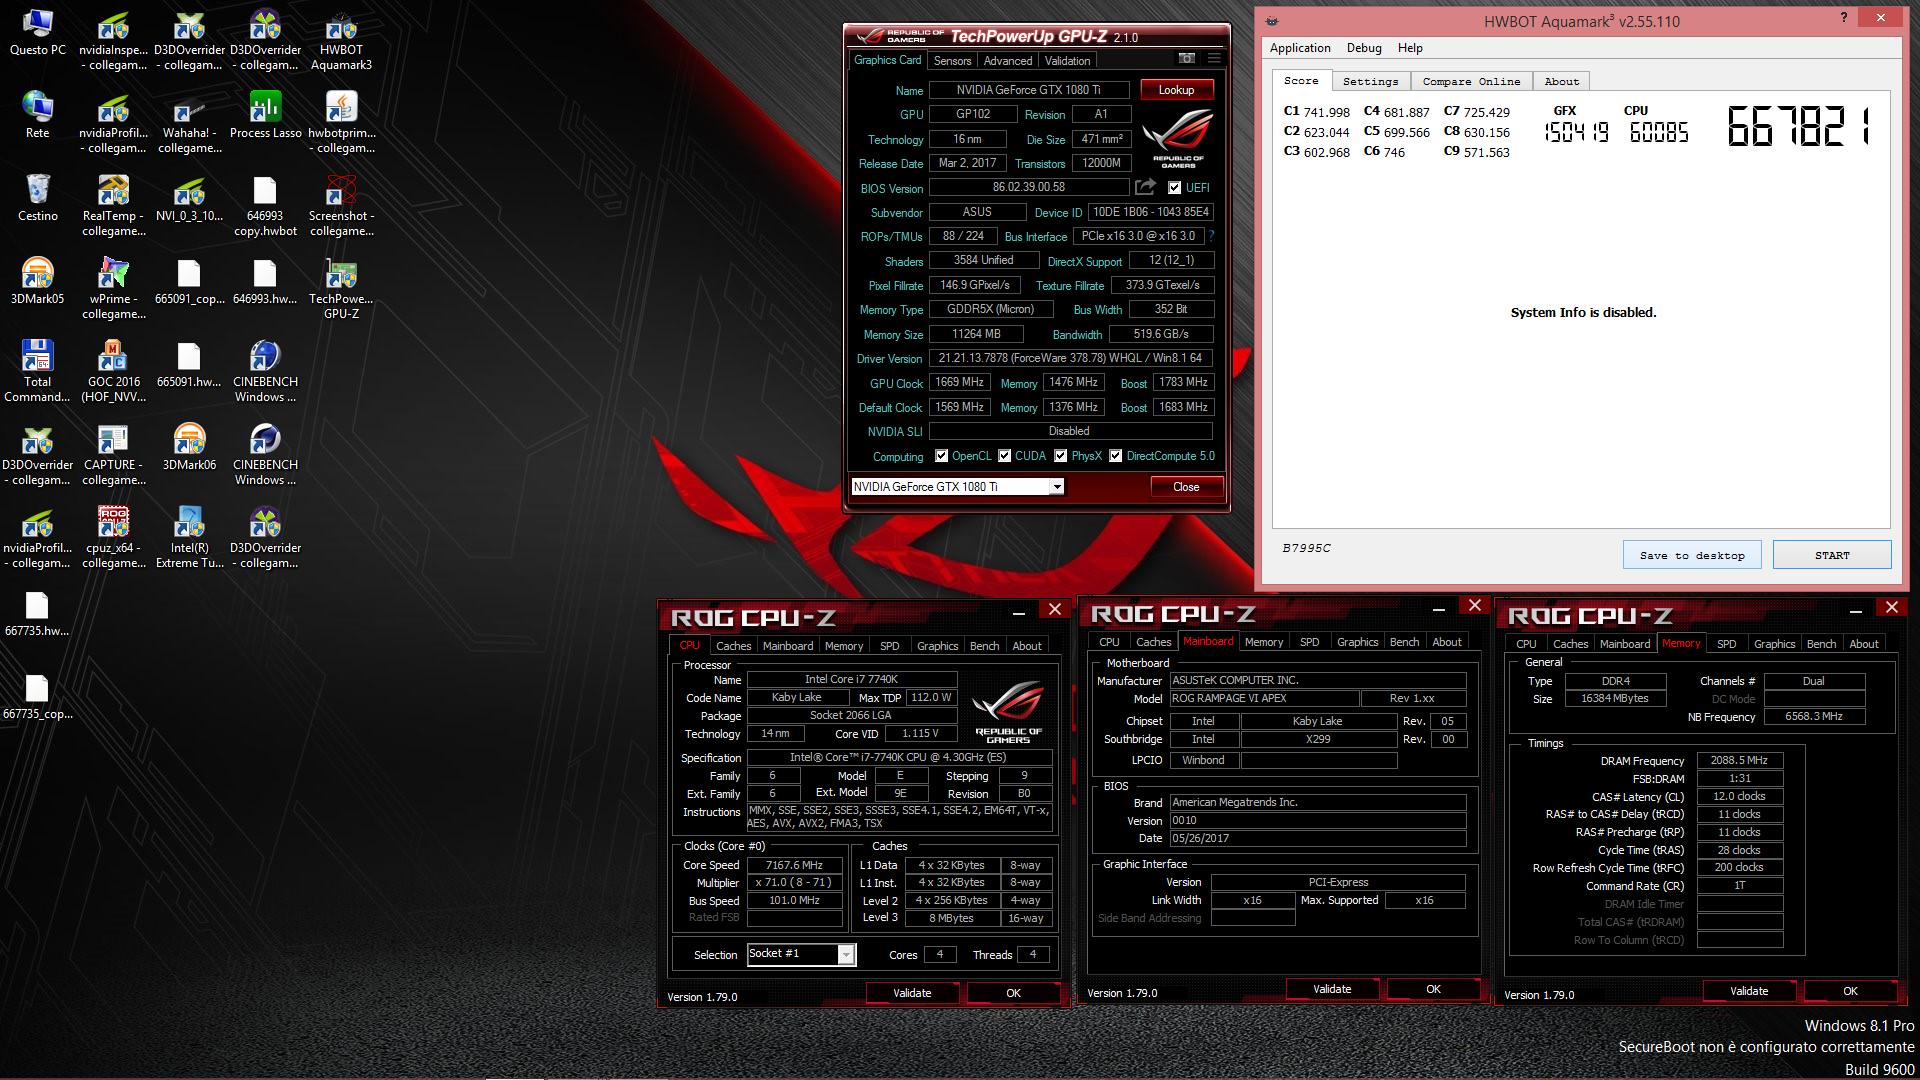Expand the GPU selection dropdown in GPU-Z
The image size is (1920, 1080).
pos(1056,487)
